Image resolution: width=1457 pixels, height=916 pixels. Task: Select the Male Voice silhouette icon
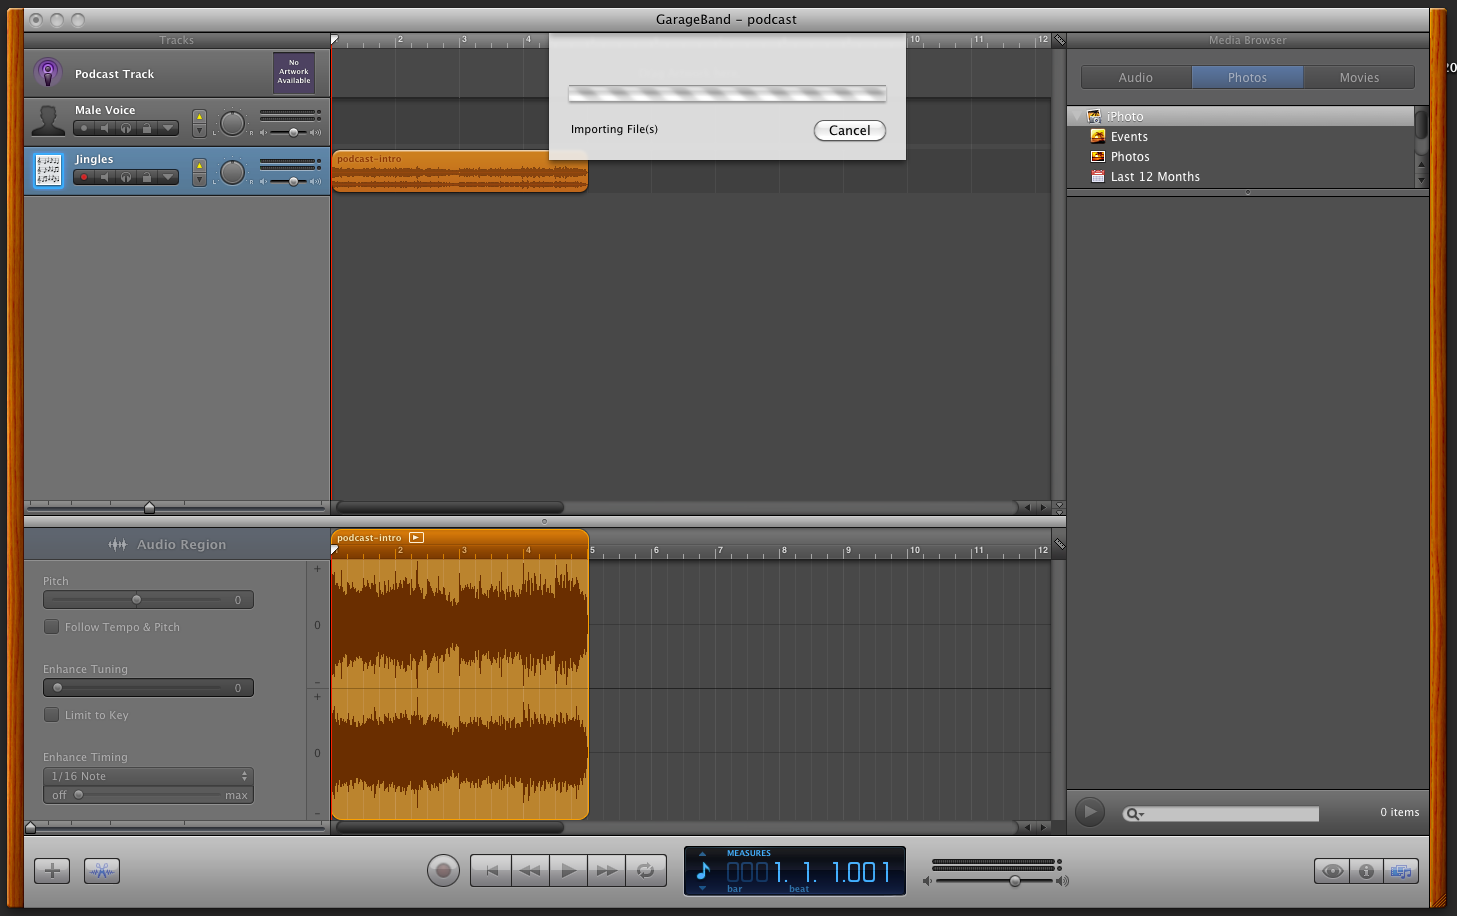pos(48,121)
